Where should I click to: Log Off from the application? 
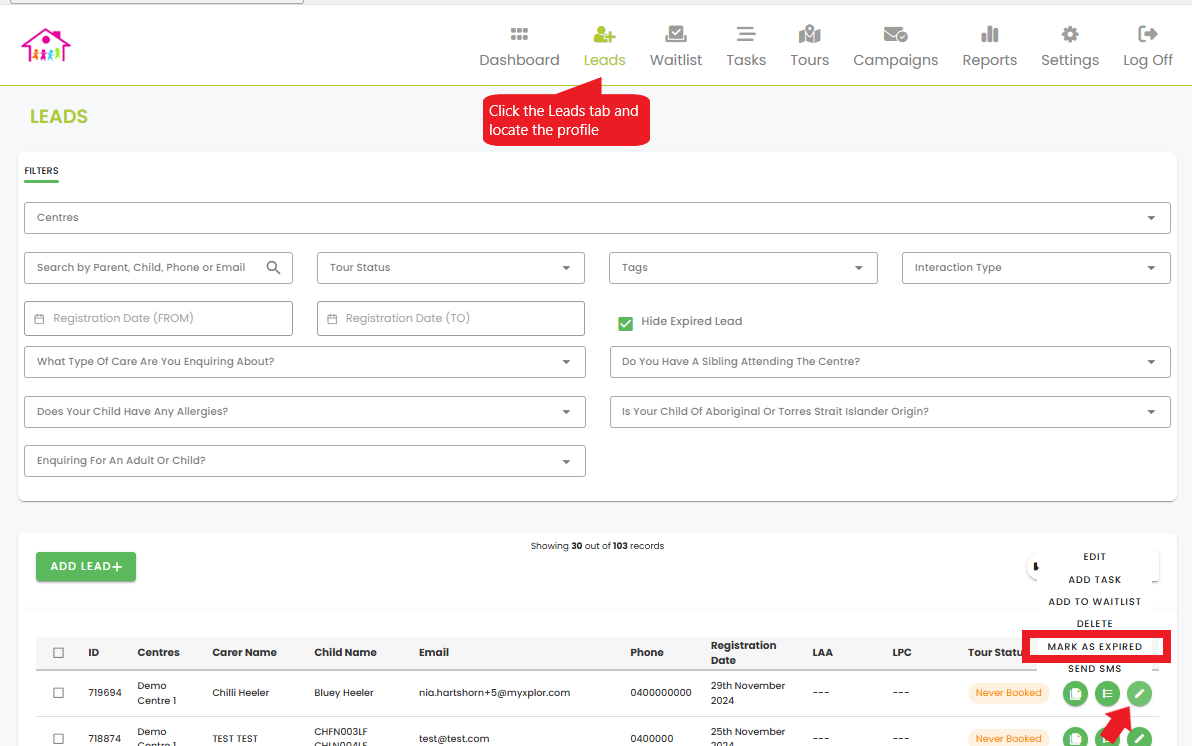coord(1148,46)
